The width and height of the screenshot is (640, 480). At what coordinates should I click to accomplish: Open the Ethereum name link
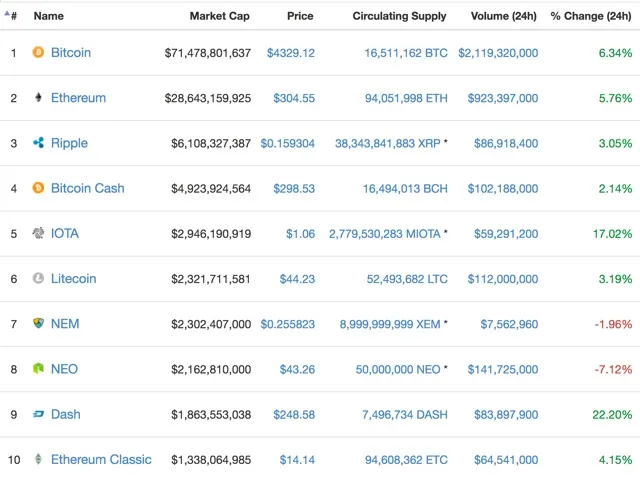(78, 98)
